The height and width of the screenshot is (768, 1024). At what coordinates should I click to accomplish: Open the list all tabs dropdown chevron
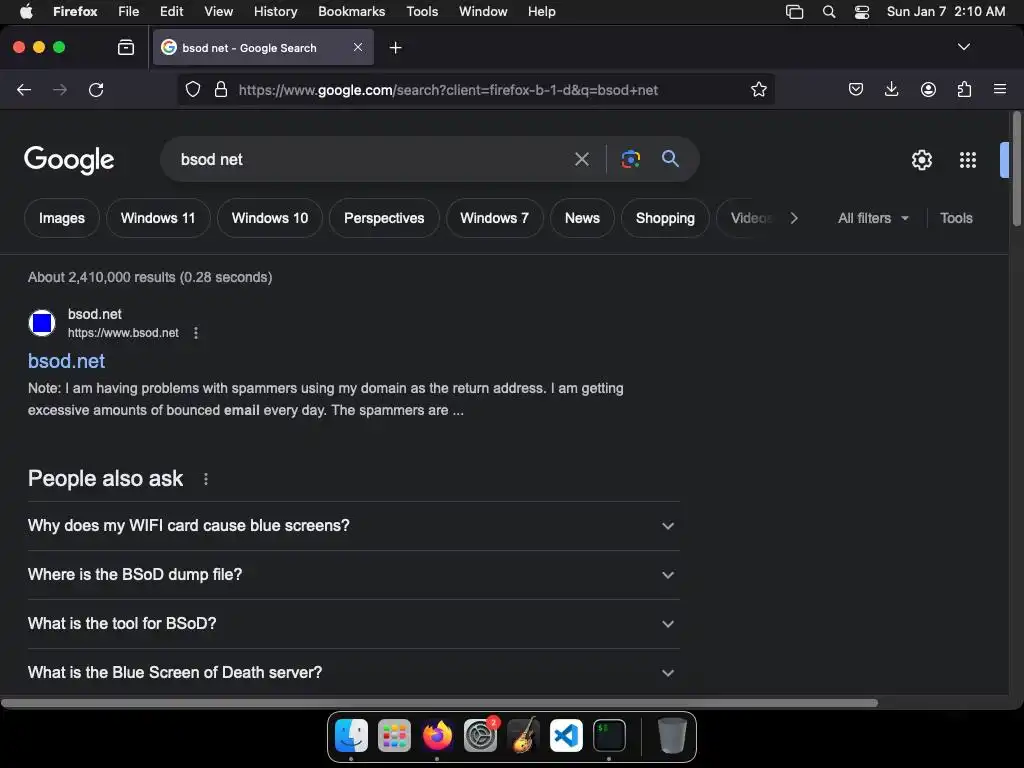[963, 47]
